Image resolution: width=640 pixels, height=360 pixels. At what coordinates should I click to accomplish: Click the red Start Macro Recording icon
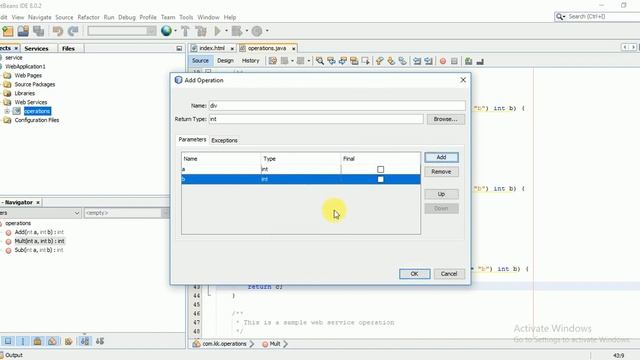point(443,61)
